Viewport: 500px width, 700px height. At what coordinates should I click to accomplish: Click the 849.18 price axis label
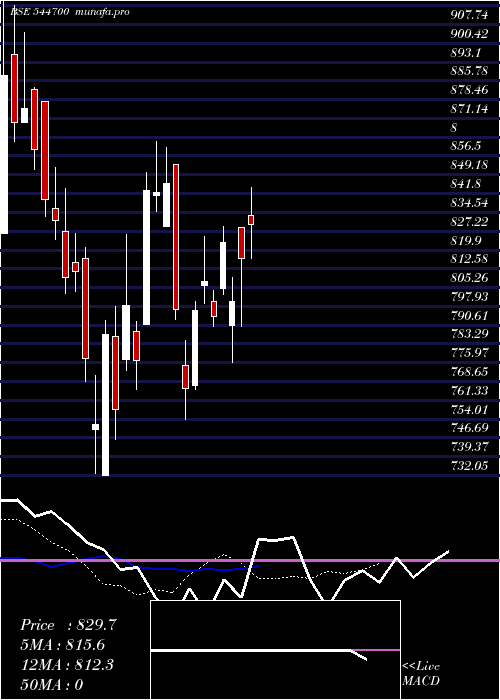(469, 164)
